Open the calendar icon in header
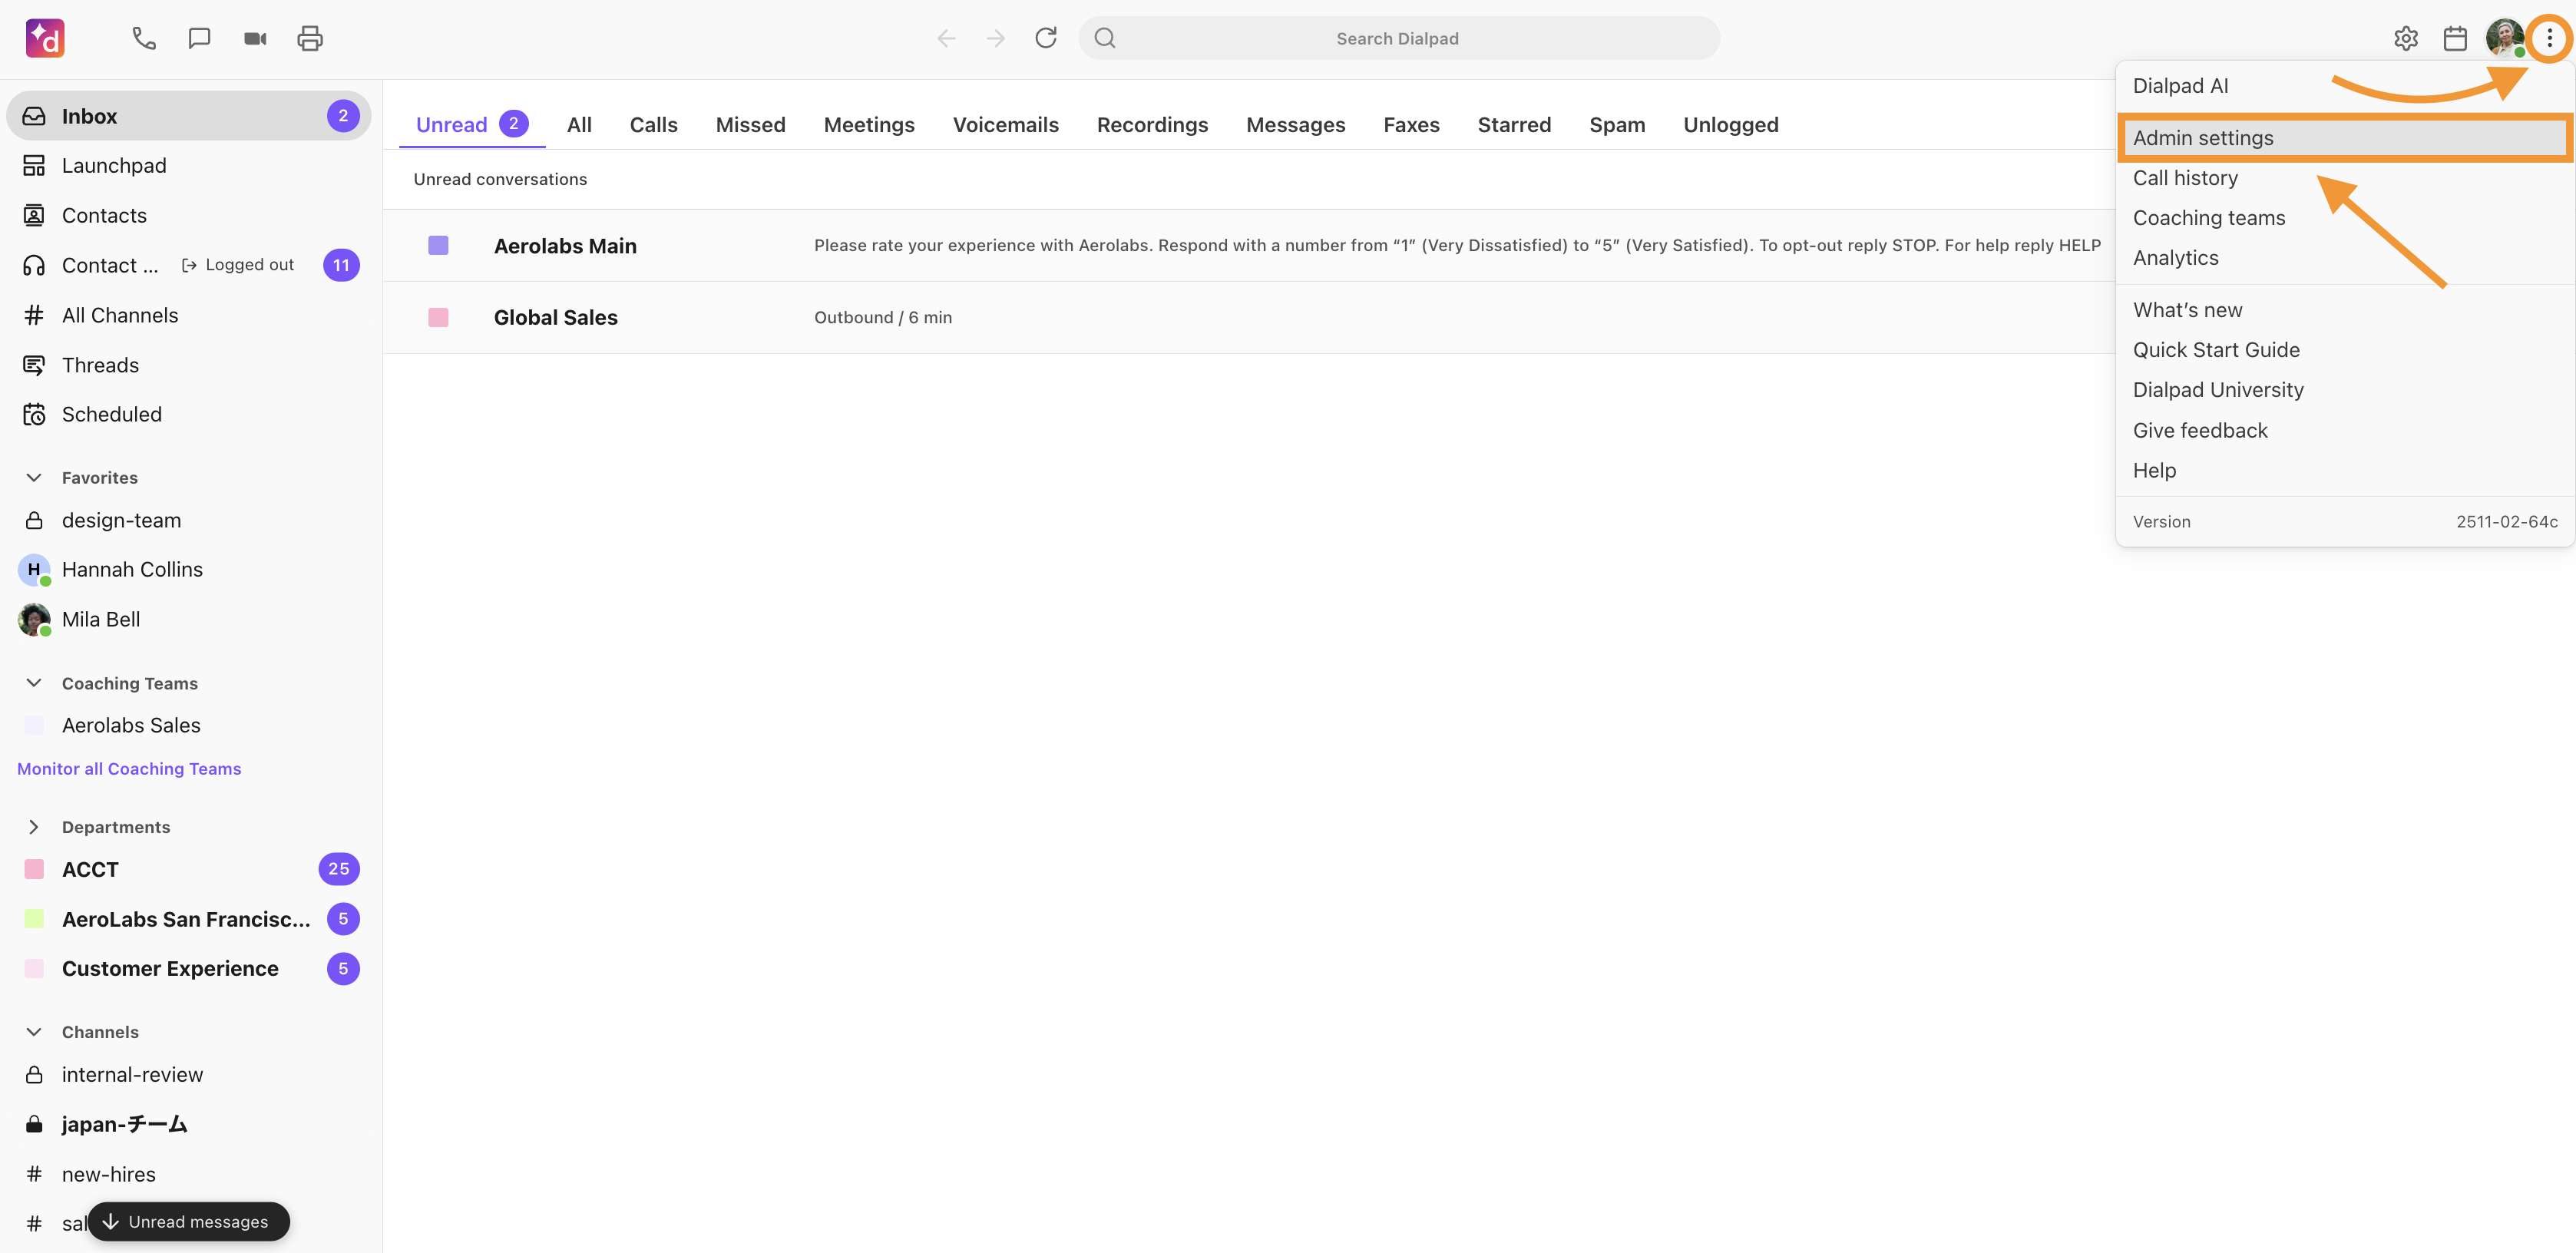 [2455, 38]
